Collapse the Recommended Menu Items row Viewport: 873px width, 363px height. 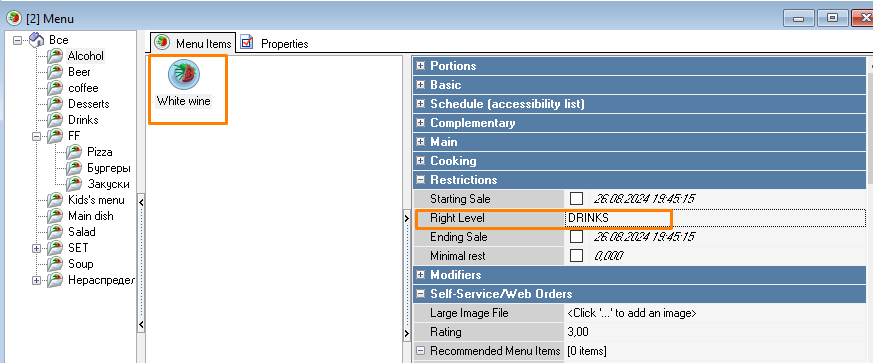[x=421, y=351]
